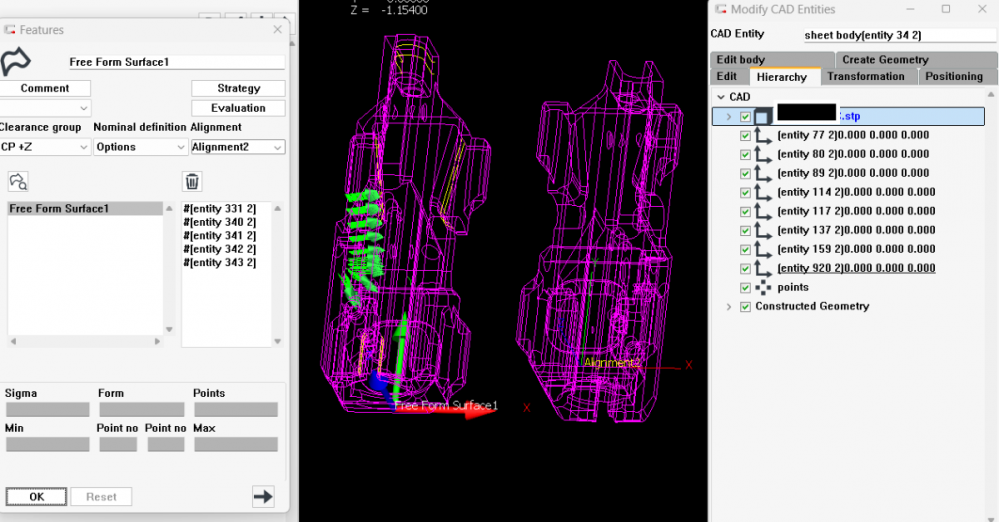The width and height of the screenshot is (999, 522).
Task: Uncheck the entity 80 2 checkbox
Action: [x=745, y=155]
